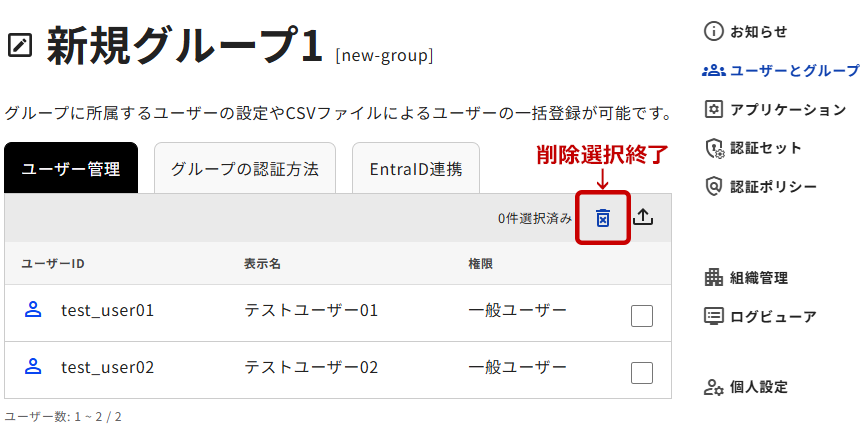
Task: Click the ユーザーID column header
Action: [x=53, y=264]
